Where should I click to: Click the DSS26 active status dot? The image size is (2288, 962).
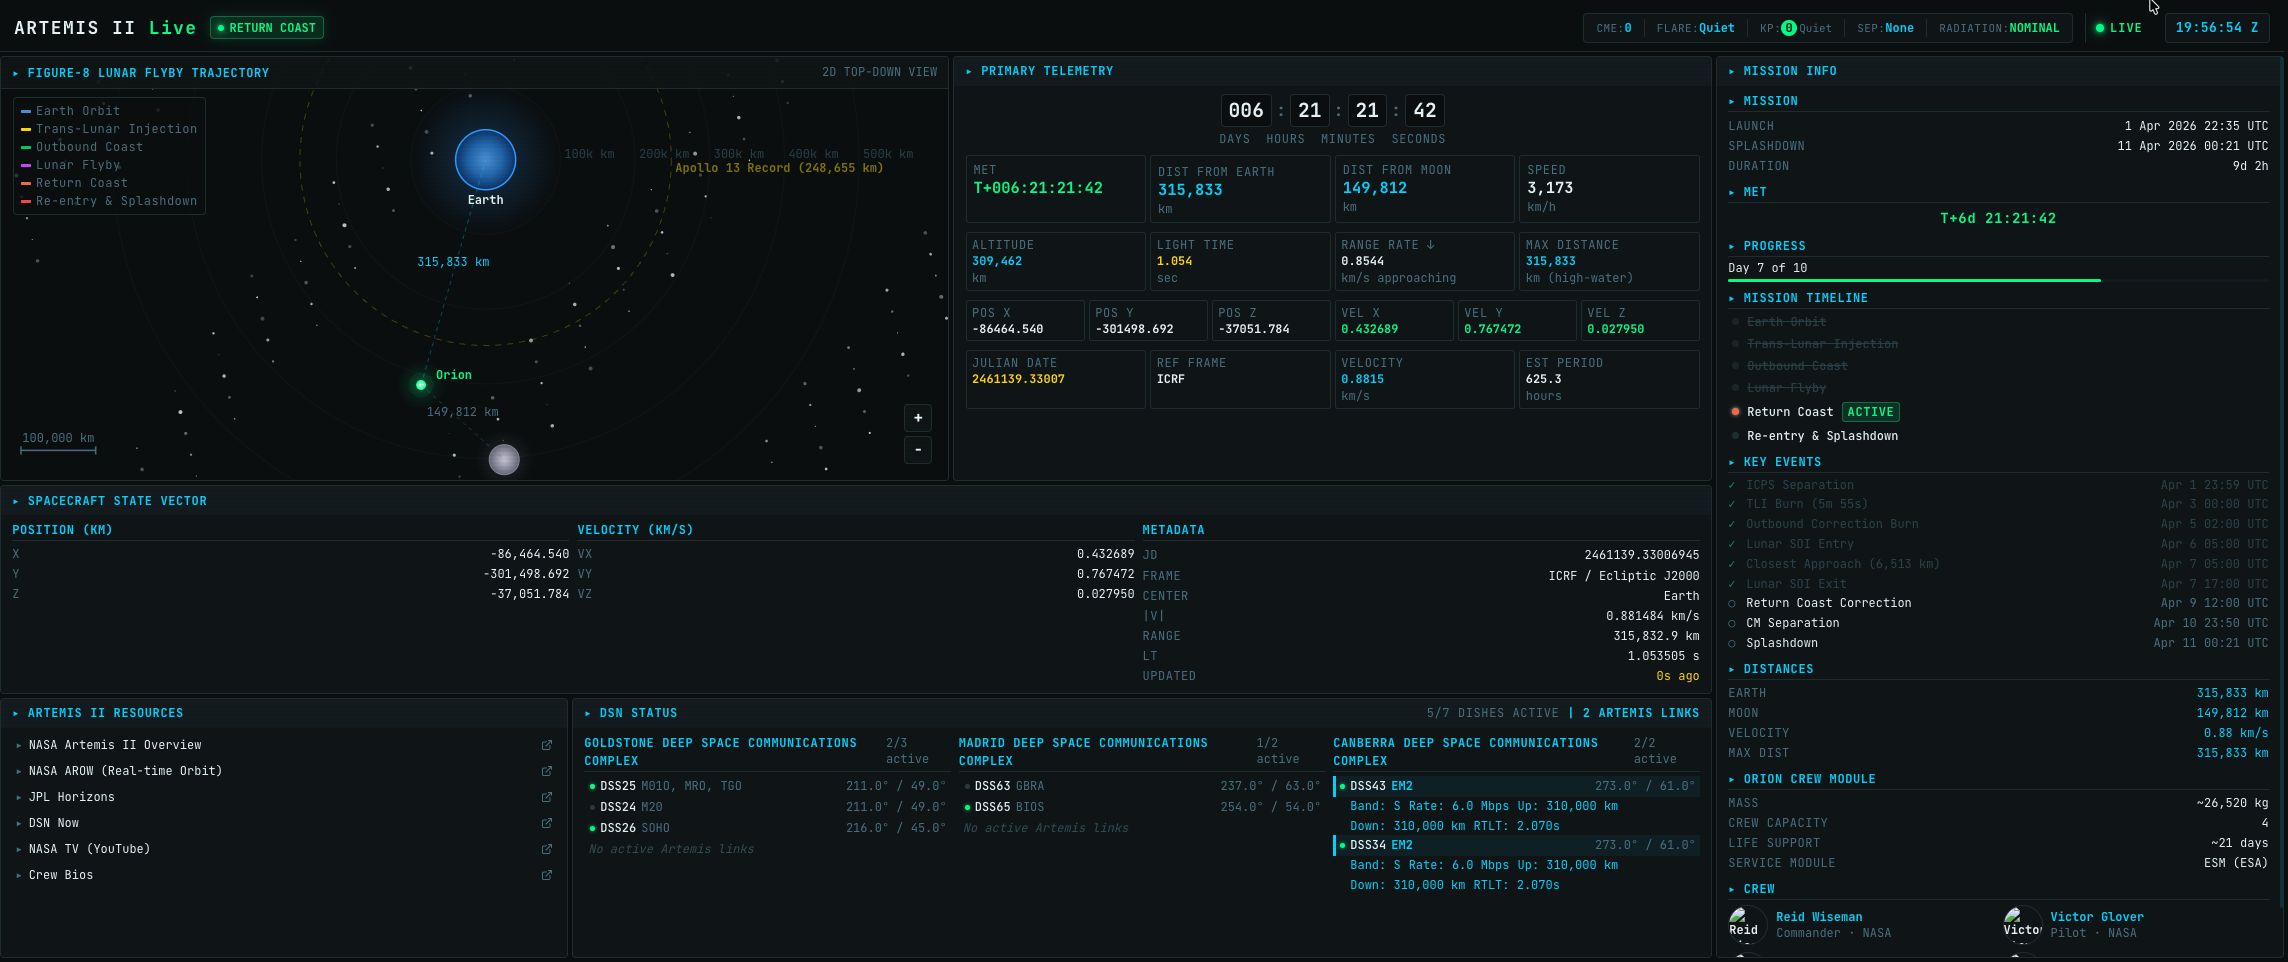pyautogui.click(x=592, y=829)
